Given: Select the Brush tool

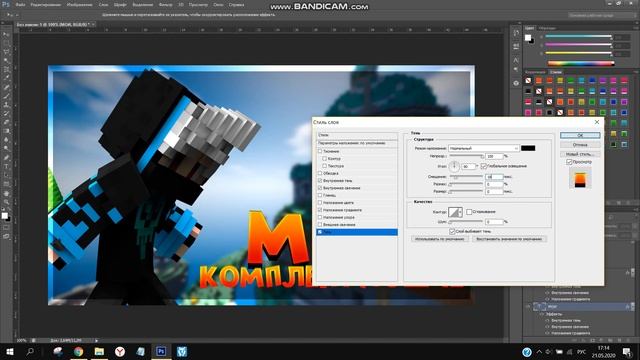Looking at the screenshot, I should (x=6, y=96).
